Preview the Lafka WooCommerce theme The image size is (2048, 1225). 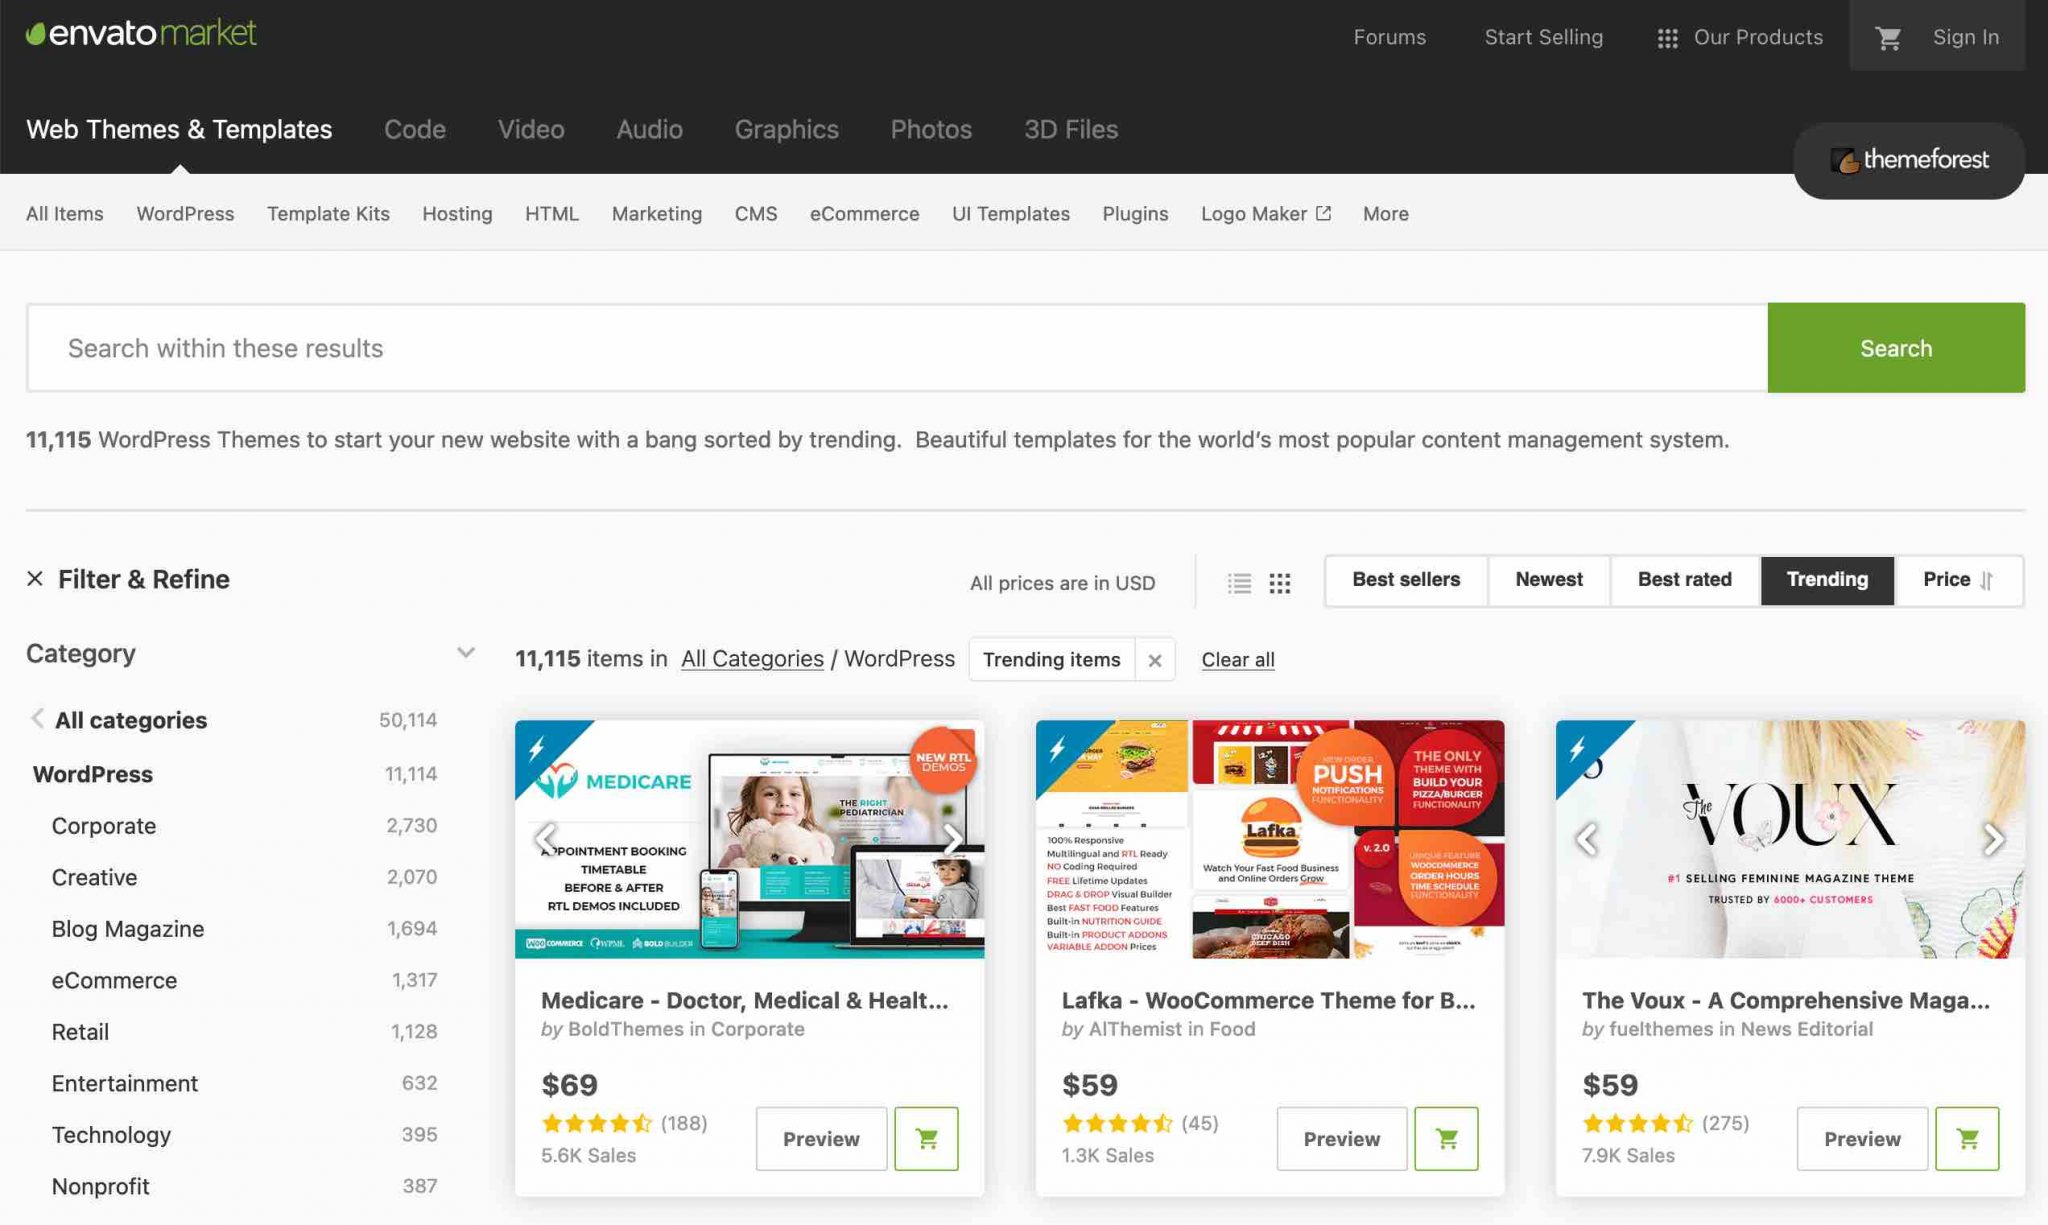(x=1341, y=1138)
